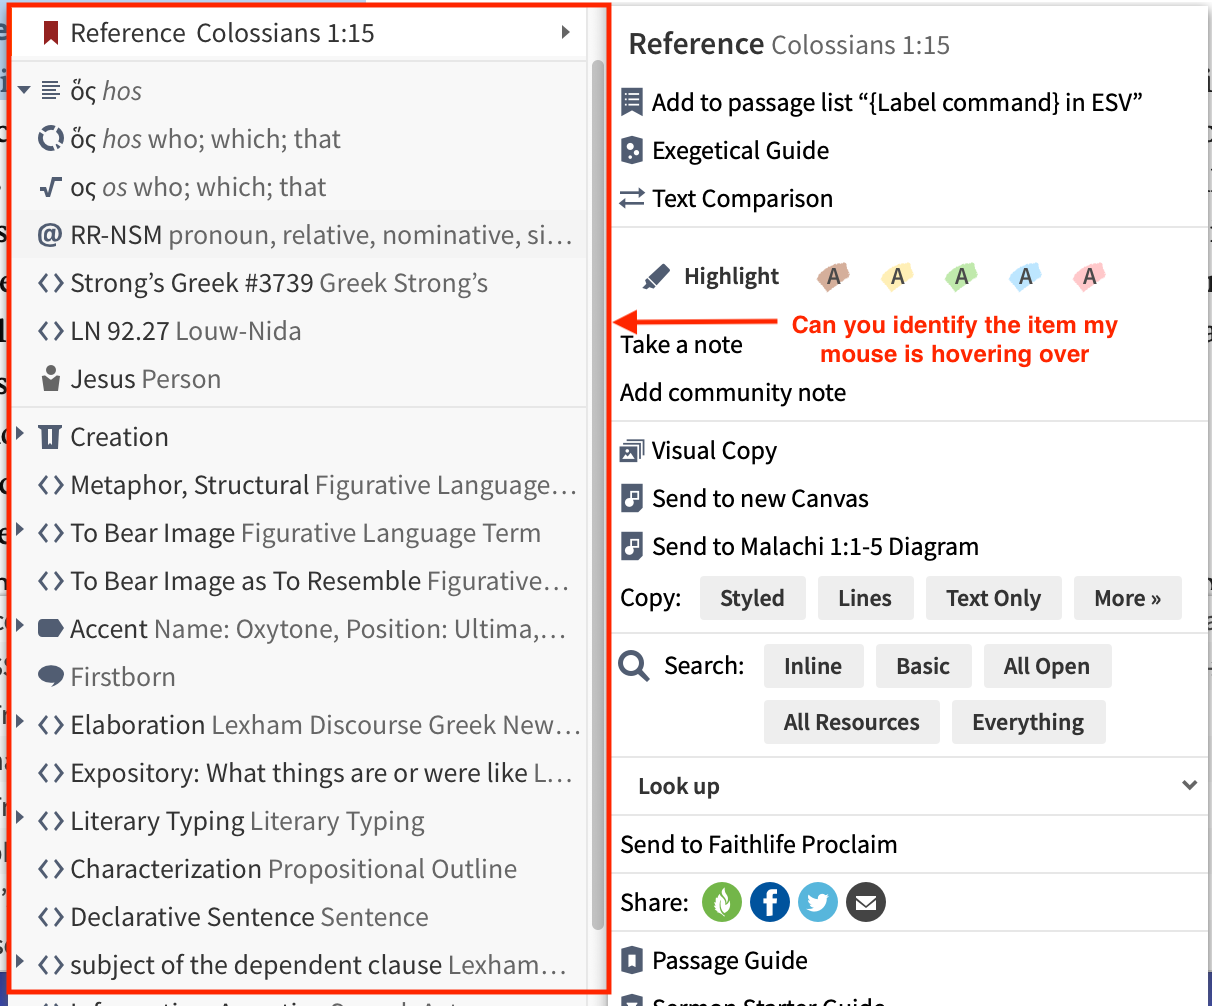Image resolution: width=1212 pixels, height=1006 pixels.
Task: Click the Text Only copy button
Action: (994, 598)
